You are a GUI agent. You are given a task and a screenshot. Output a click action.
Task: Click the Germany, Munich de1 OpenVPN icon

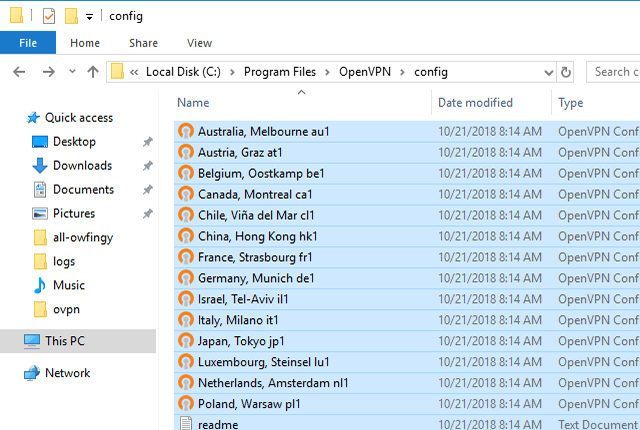[x=186, y=278]
